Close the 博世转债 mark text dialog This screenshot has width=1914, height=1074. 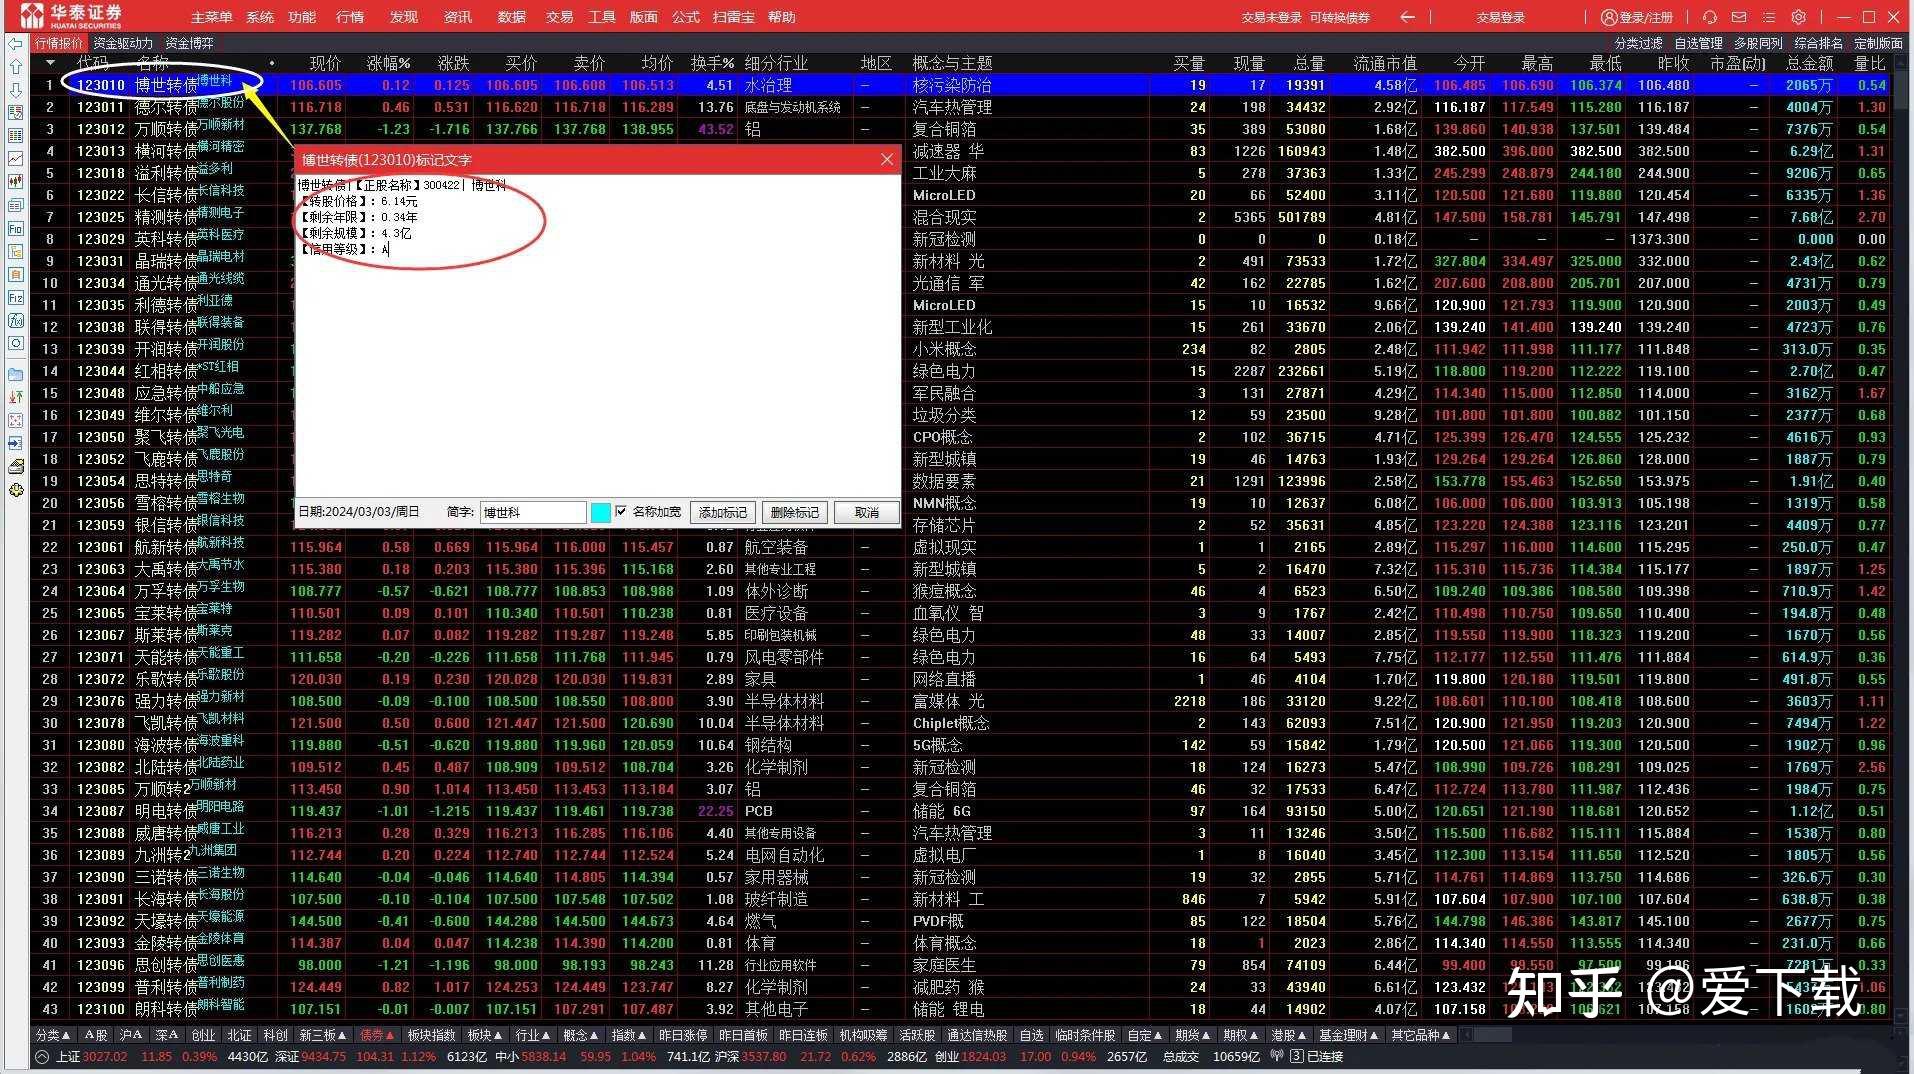coord(887,160)
